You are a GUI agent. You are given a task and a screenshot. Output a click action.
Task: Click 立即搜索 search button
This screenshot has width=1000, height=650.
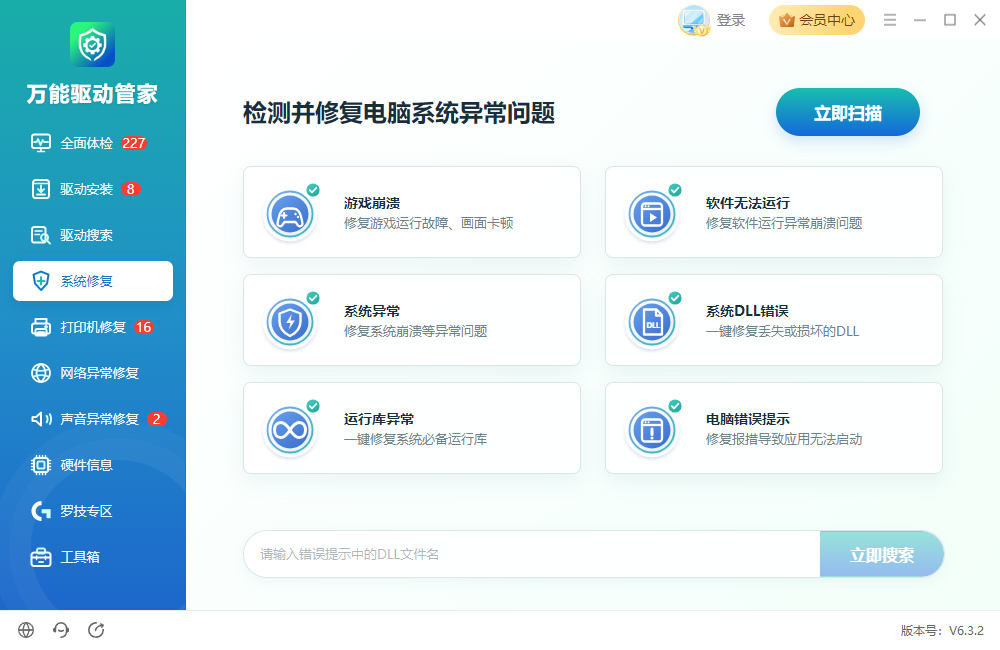881,554
